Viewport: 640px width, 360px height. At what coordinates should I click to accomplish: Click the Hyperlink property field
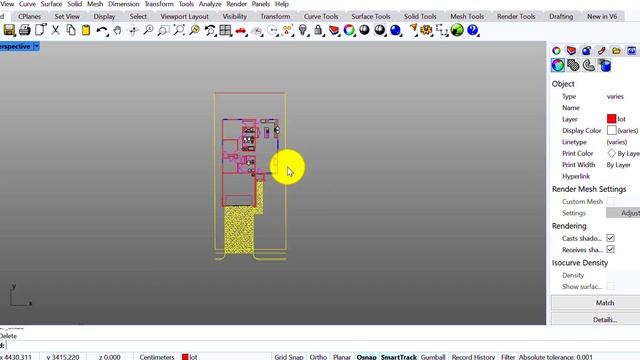622,176
